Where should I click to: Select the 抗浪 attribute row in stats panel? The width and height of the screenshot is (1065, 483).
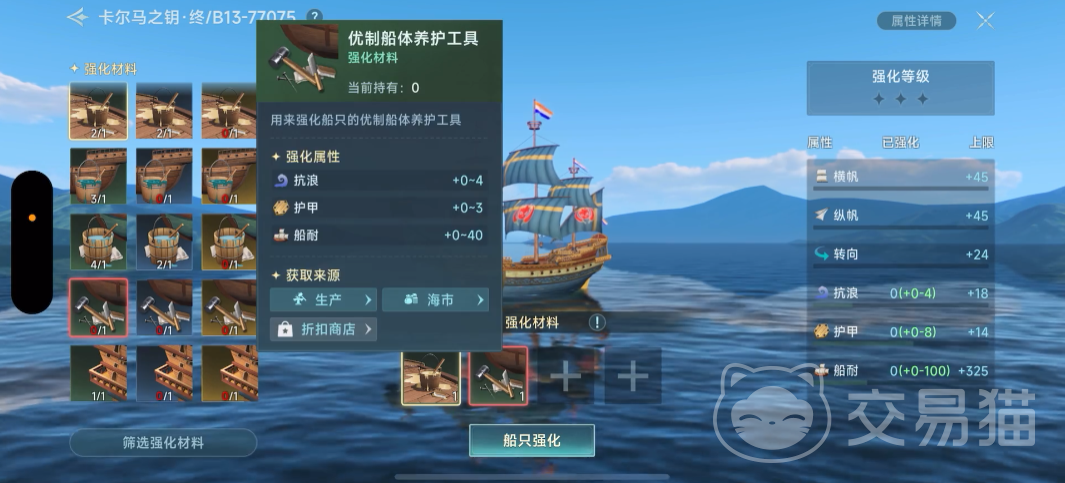[901, 294]
